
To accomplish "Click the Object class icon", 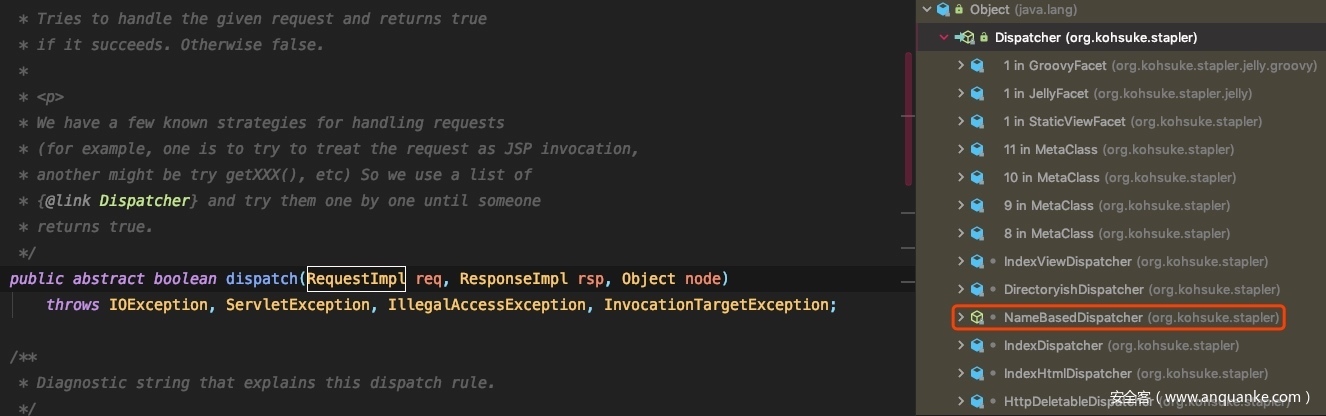I will 942,10.
